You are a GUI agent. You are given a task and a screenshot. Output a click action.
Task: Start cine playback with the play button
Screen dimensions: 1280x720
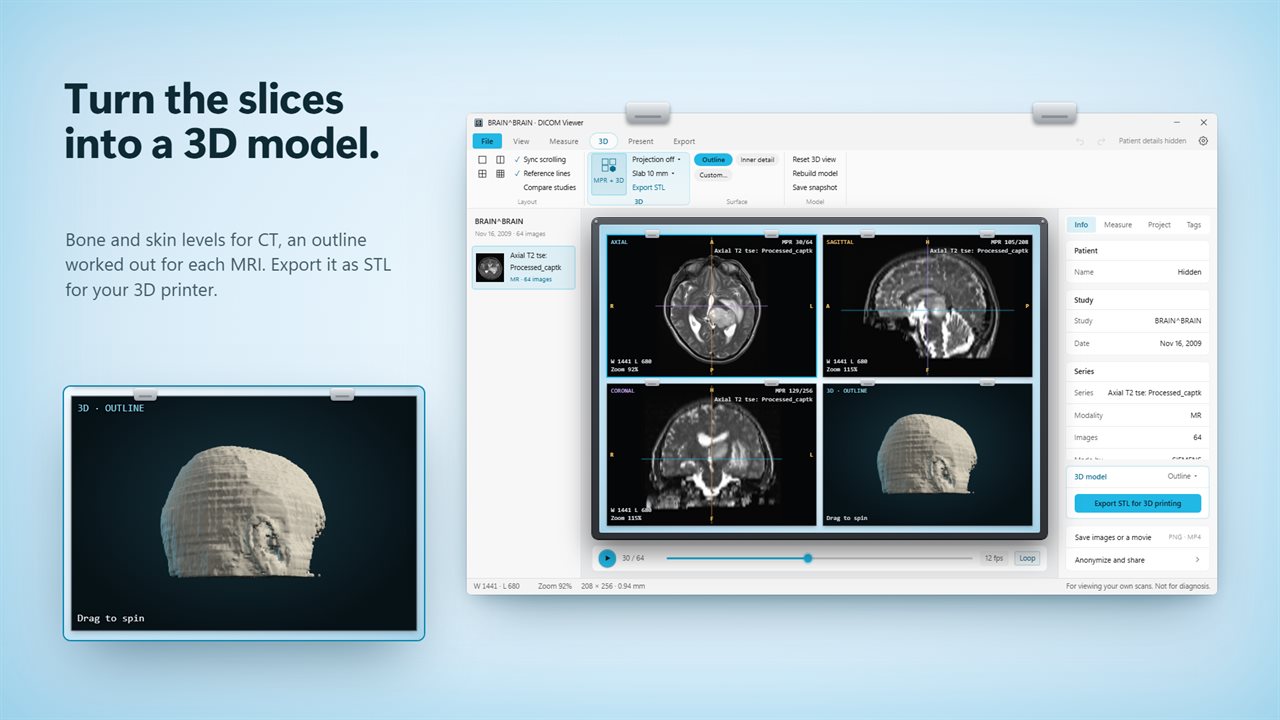tap(607, 558)
